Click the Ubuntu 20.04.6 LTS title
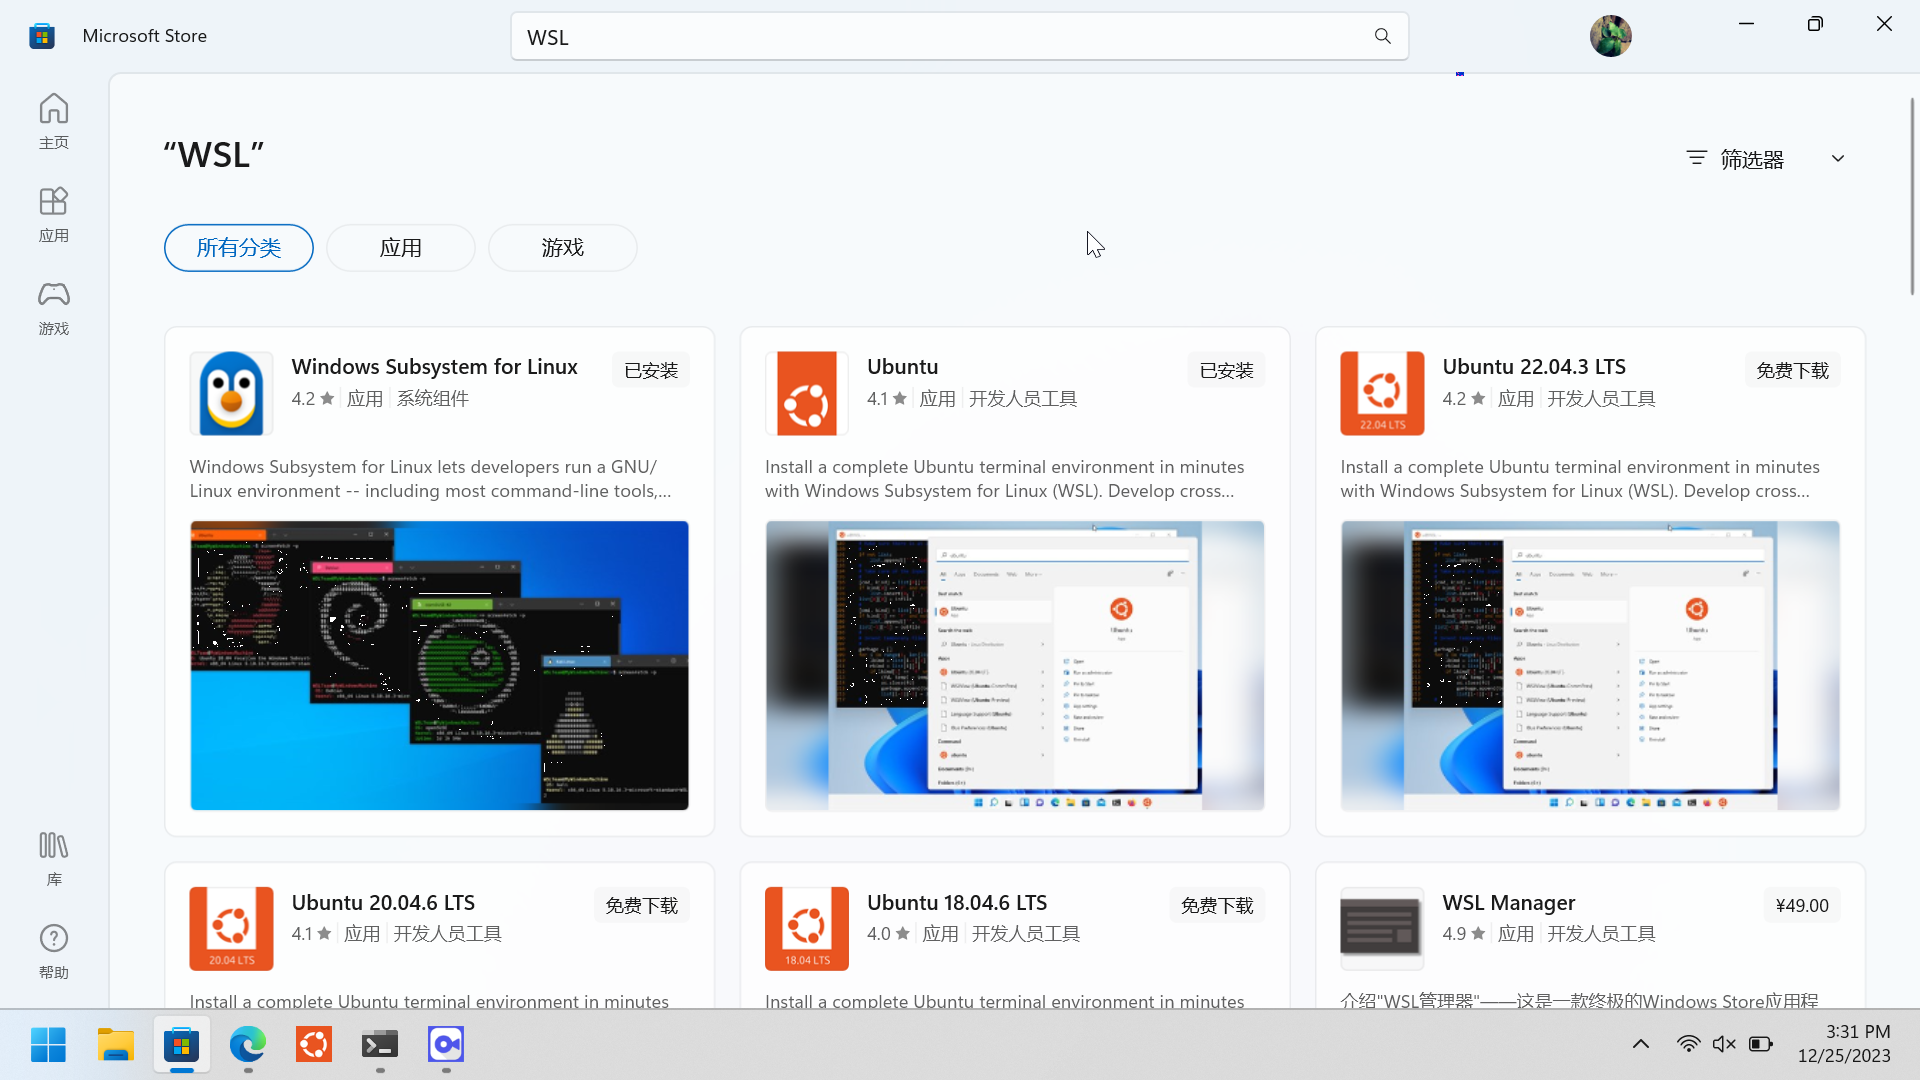The image size is (1920, 1080). [383, 903]
